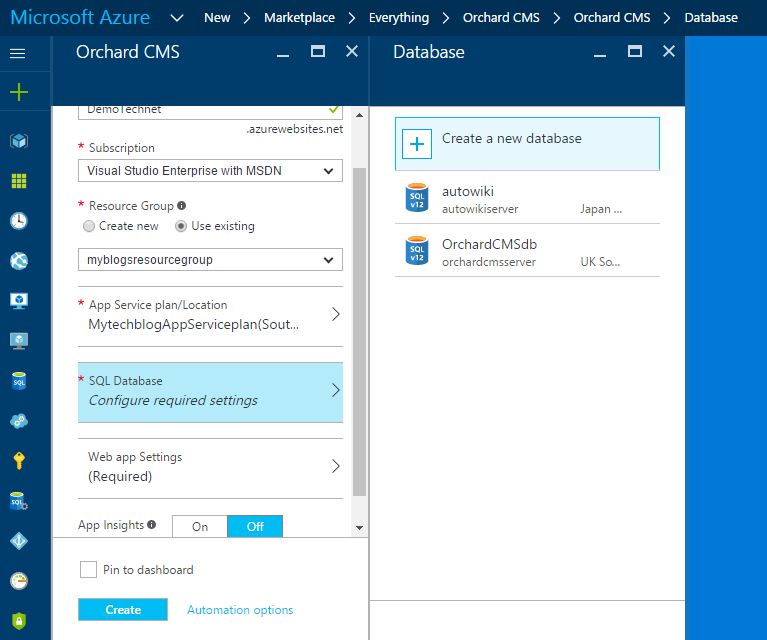Click the scrollbar up arrow
The image size is (767, 640).
360,115
